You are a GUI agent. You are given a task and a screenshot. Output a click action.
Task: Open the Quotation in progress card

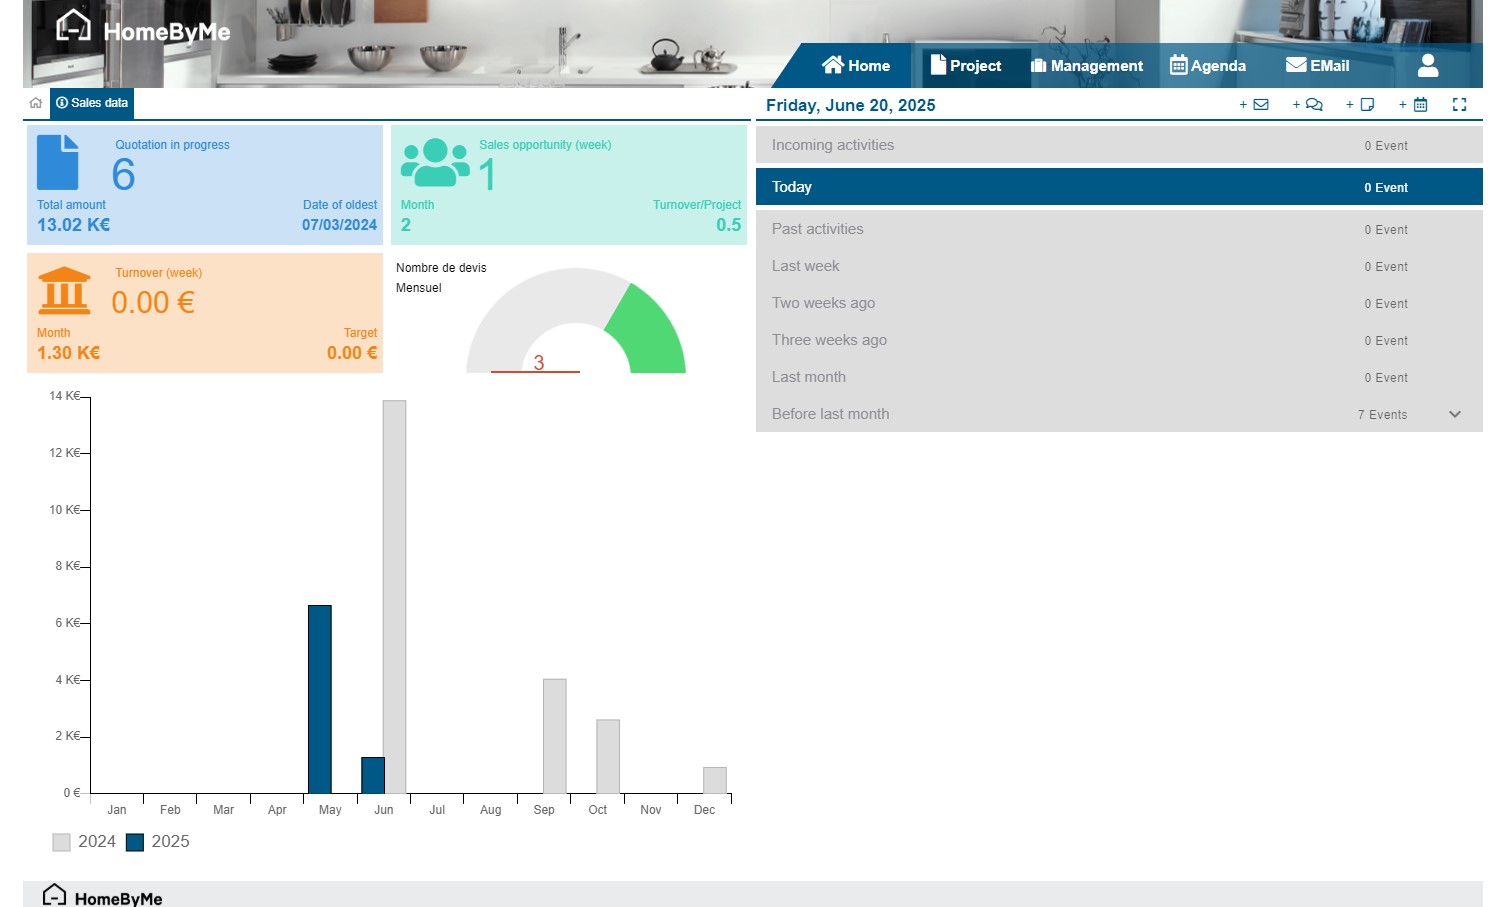pos(205,184)
